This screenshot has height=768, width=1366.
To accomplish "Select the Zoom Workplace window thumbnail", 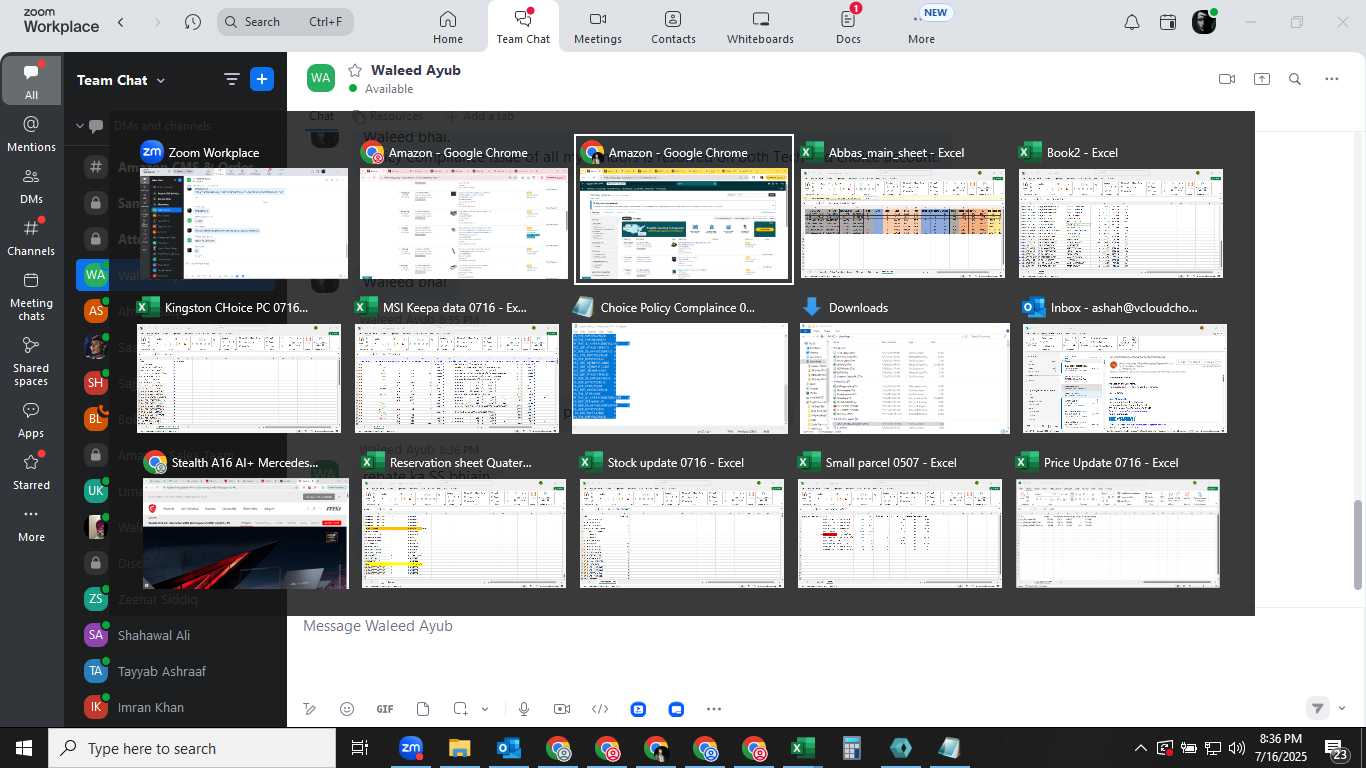I will [243, 210].
